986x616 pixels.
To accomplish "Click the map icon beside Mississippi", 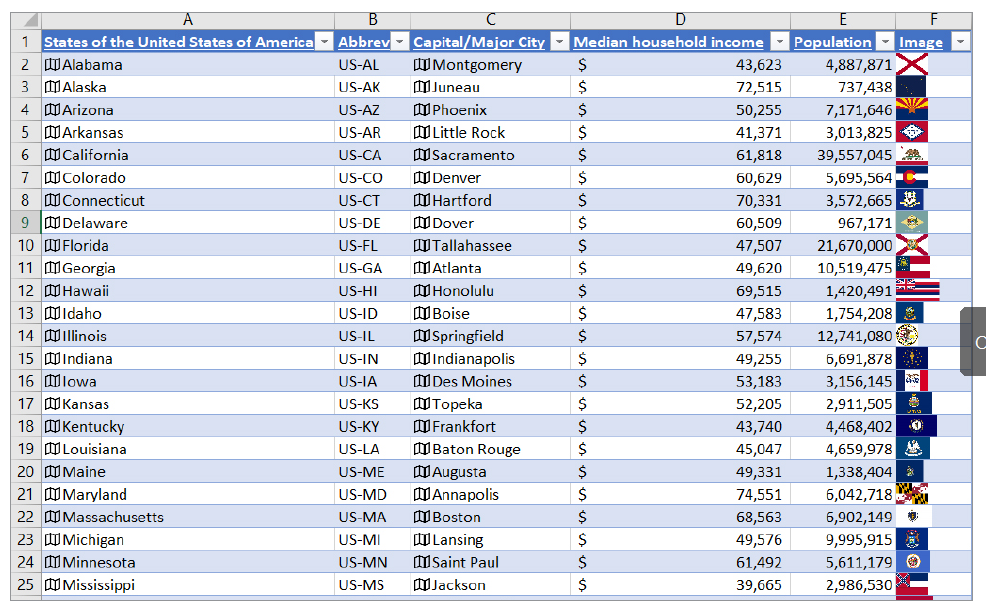I will click(x=53, y=585).
